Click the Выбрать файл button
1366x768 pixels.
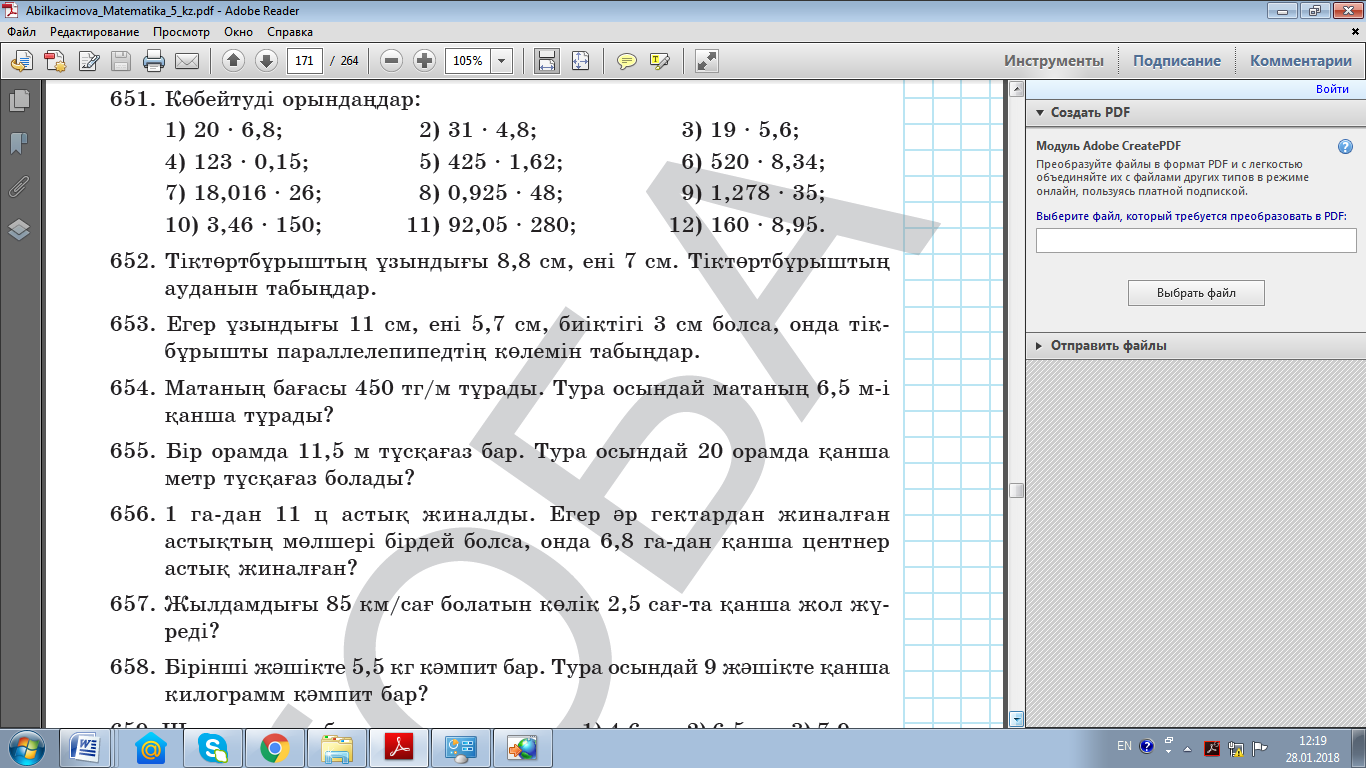tap(1196, 293)
